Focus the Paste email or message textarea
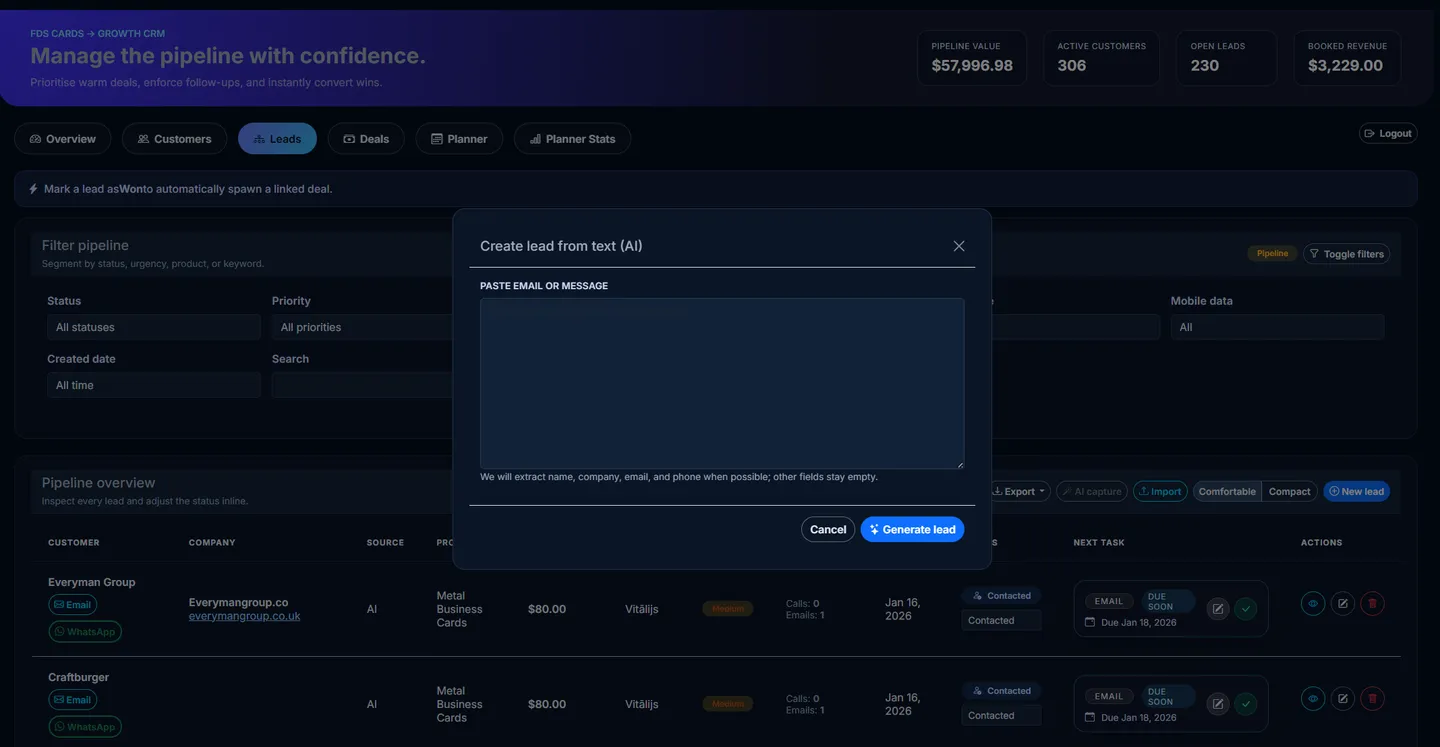Viewport: 1440px width, 747px height. click(722, 383)
